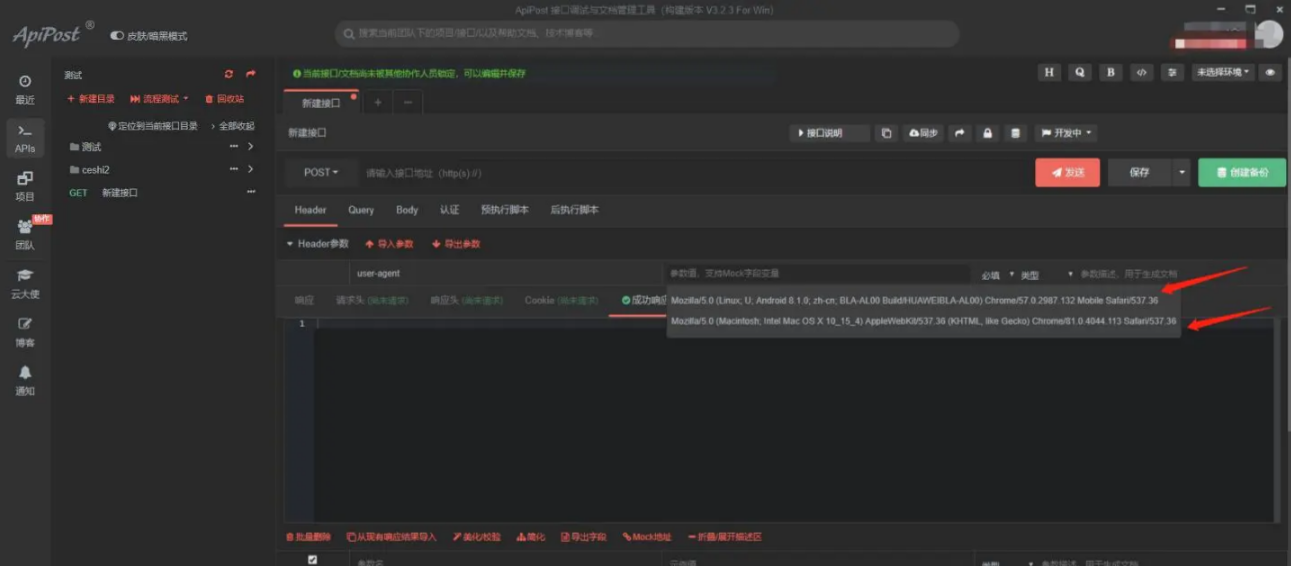1291x566 pixels.
Task: Click the B toolbar icon
Action: (x=1111, y=73)
